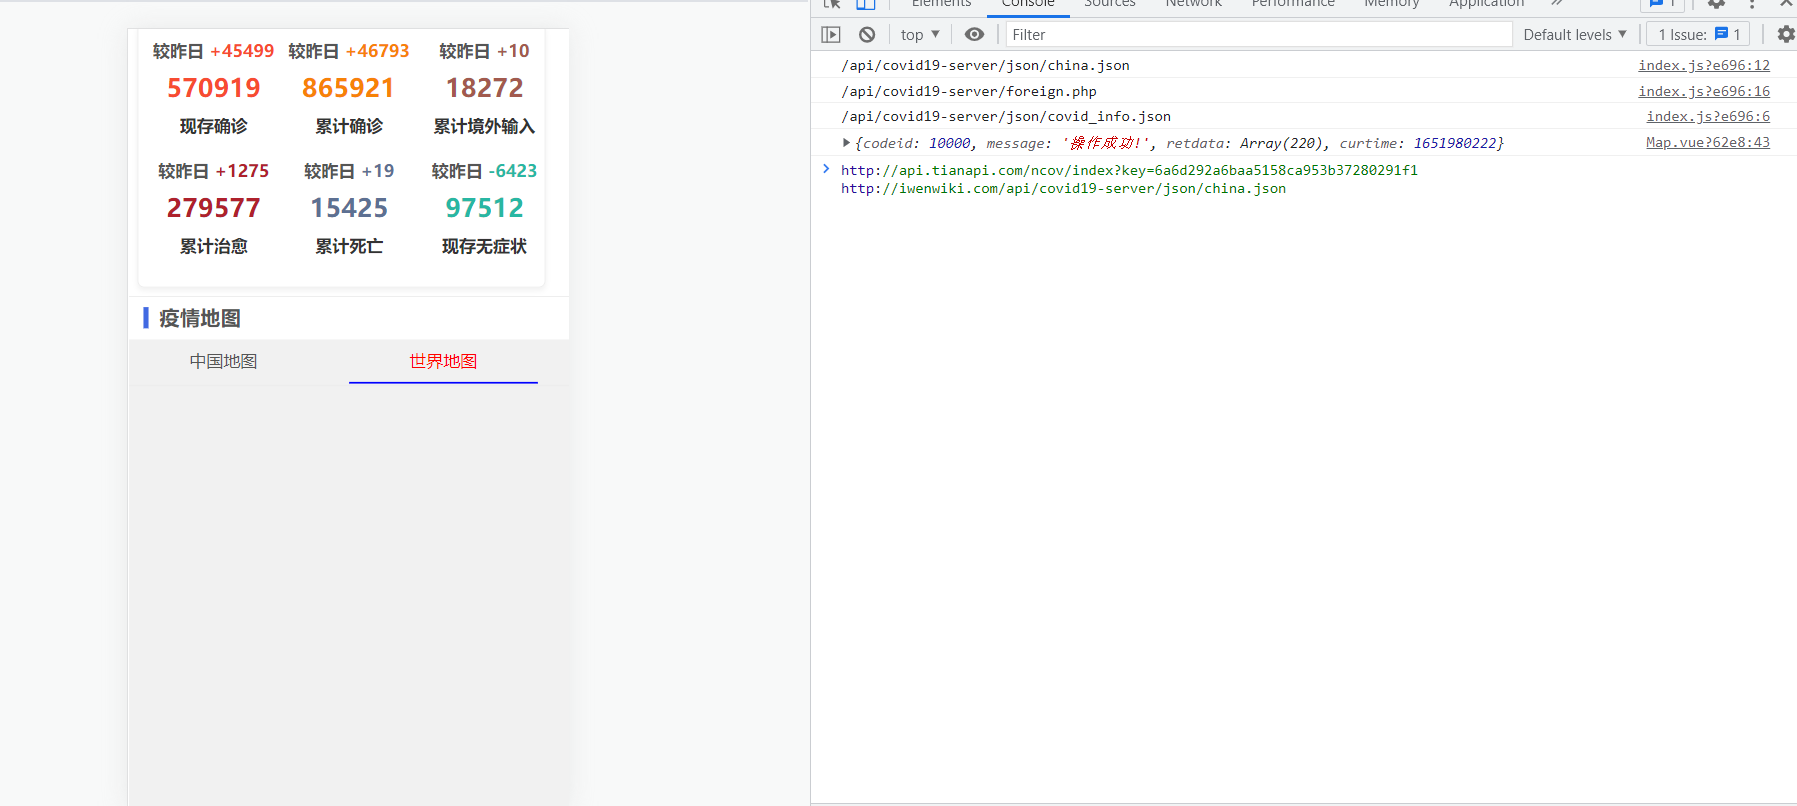Expand the codeid 10000 object entry
The image size is (1797, 806).
pos(846,143)
